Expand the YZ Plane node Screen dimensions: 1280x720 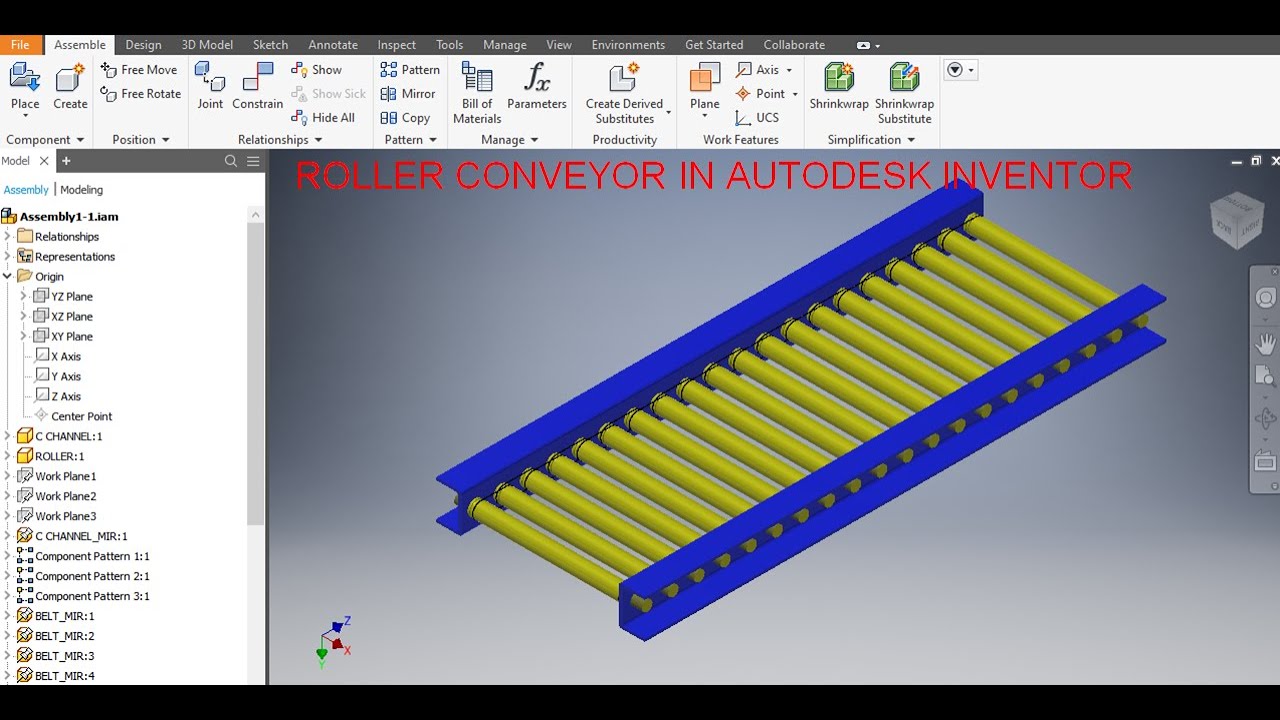(23, 296)
